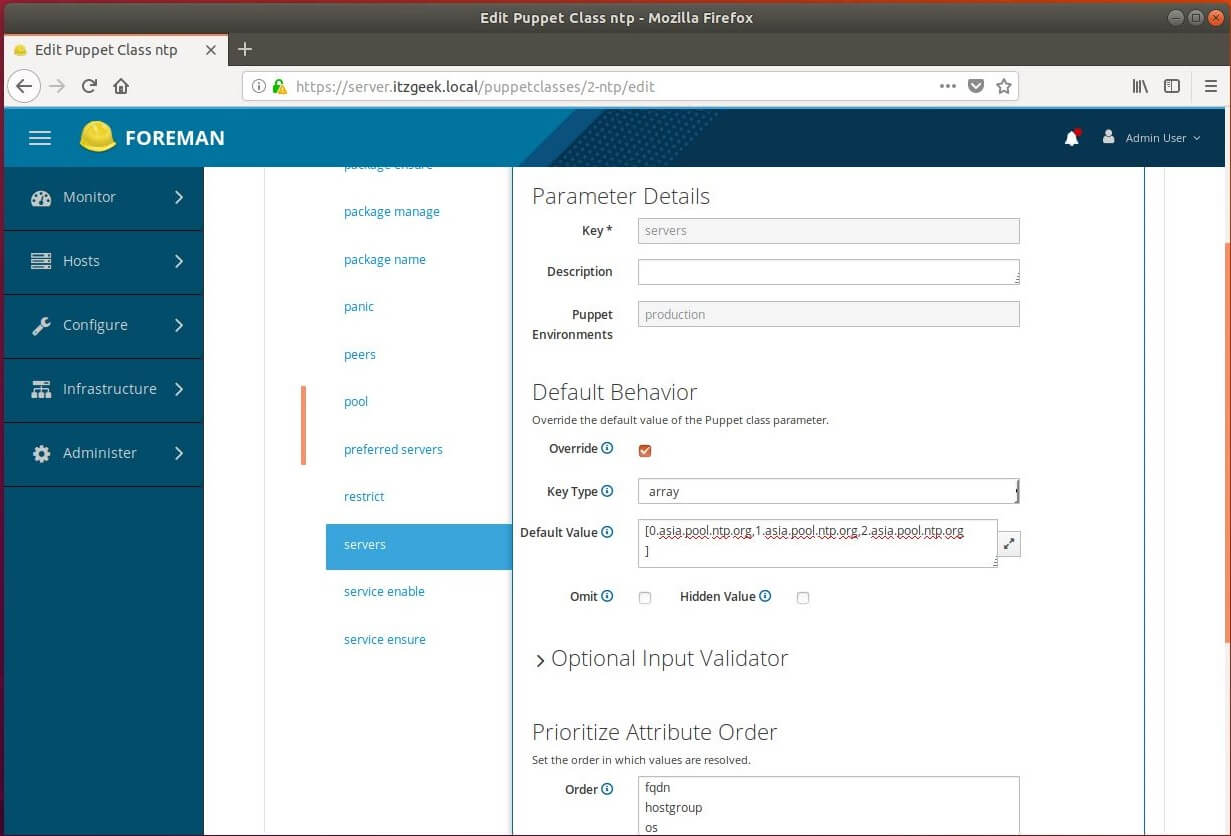Expand the Infrastructure menu chevron
Image resolution: width=1231 pixels, height=836 pixels.
pyautogui.click(x=179, y=389)
